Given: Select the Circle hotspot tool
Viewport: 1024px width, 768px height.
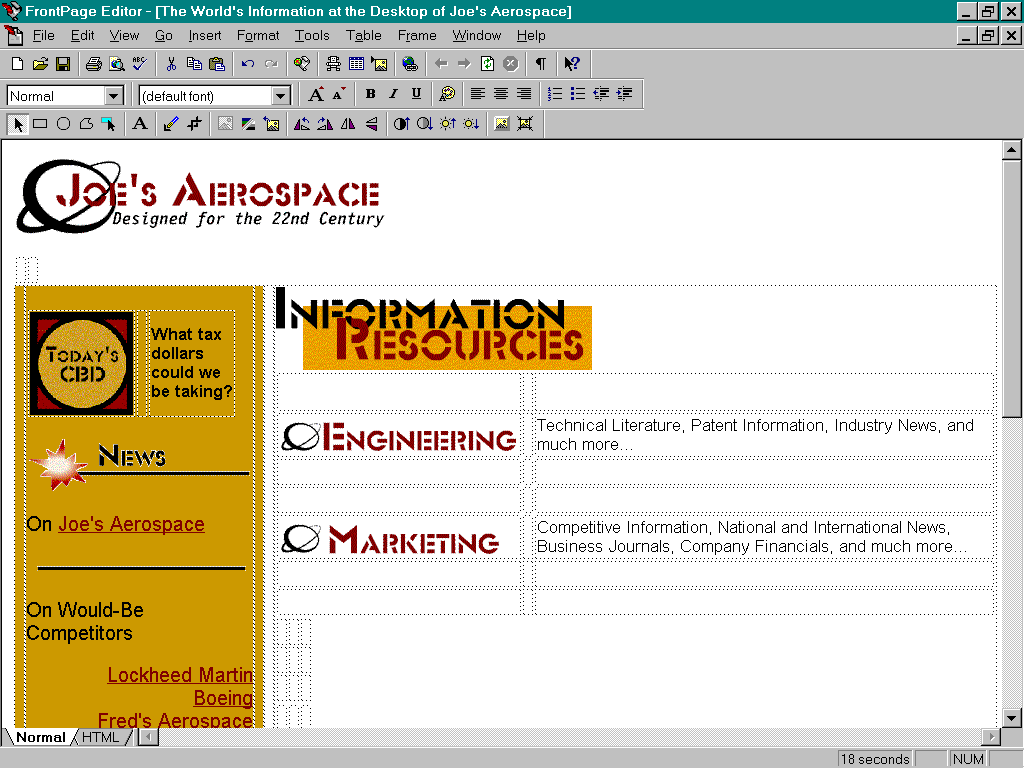Looking at the screenshot, I should pyautogui.click(x=63, y=123).
